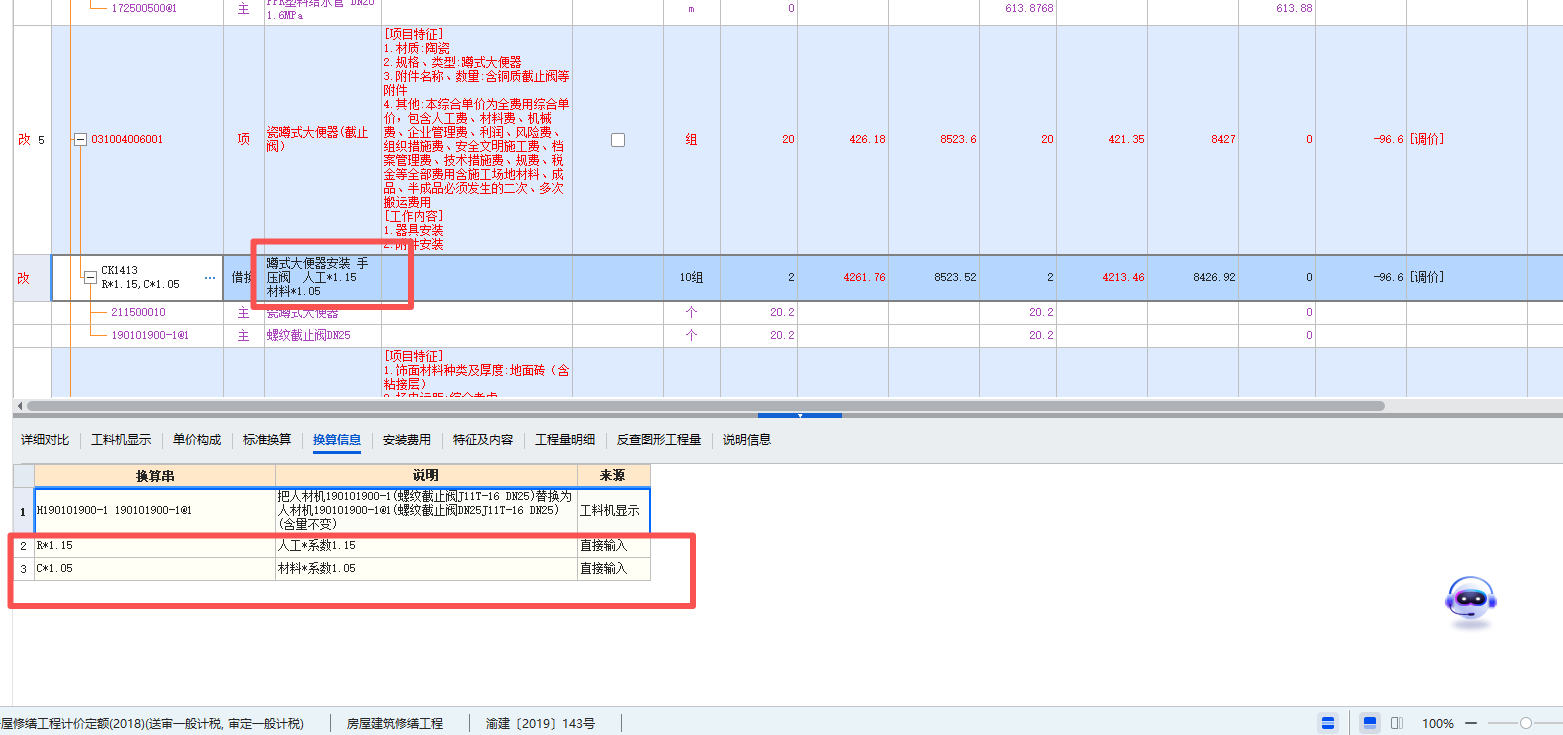
Task: Click the zoom out minus icon
Action: [x=1470, y=722]
